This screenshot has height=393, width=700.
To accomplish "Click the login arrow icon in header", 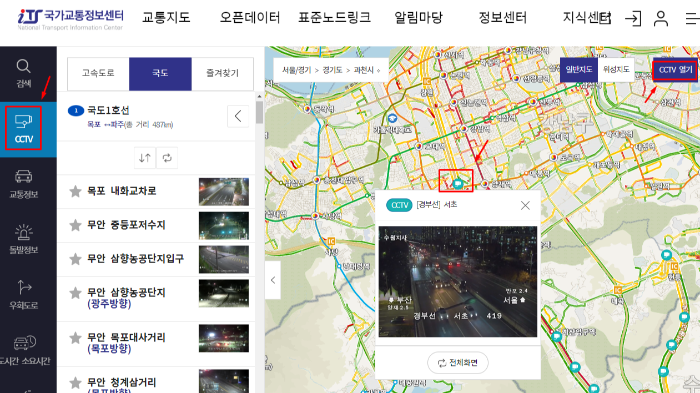I will pos(633,19).
